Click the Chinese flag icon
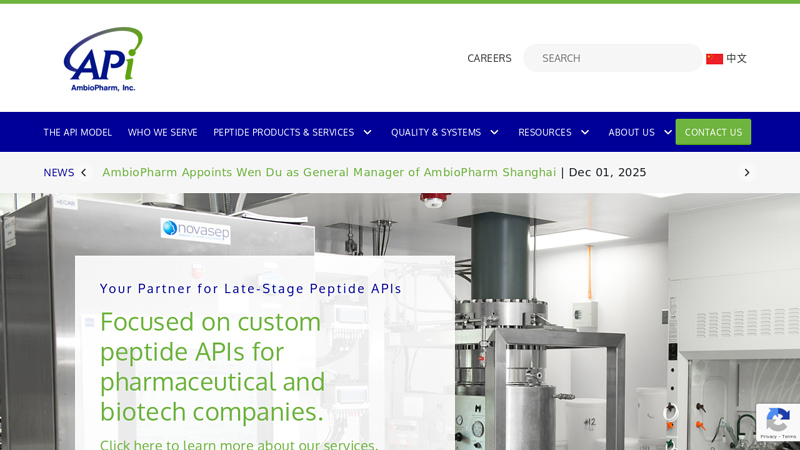 tap(714, 59)
